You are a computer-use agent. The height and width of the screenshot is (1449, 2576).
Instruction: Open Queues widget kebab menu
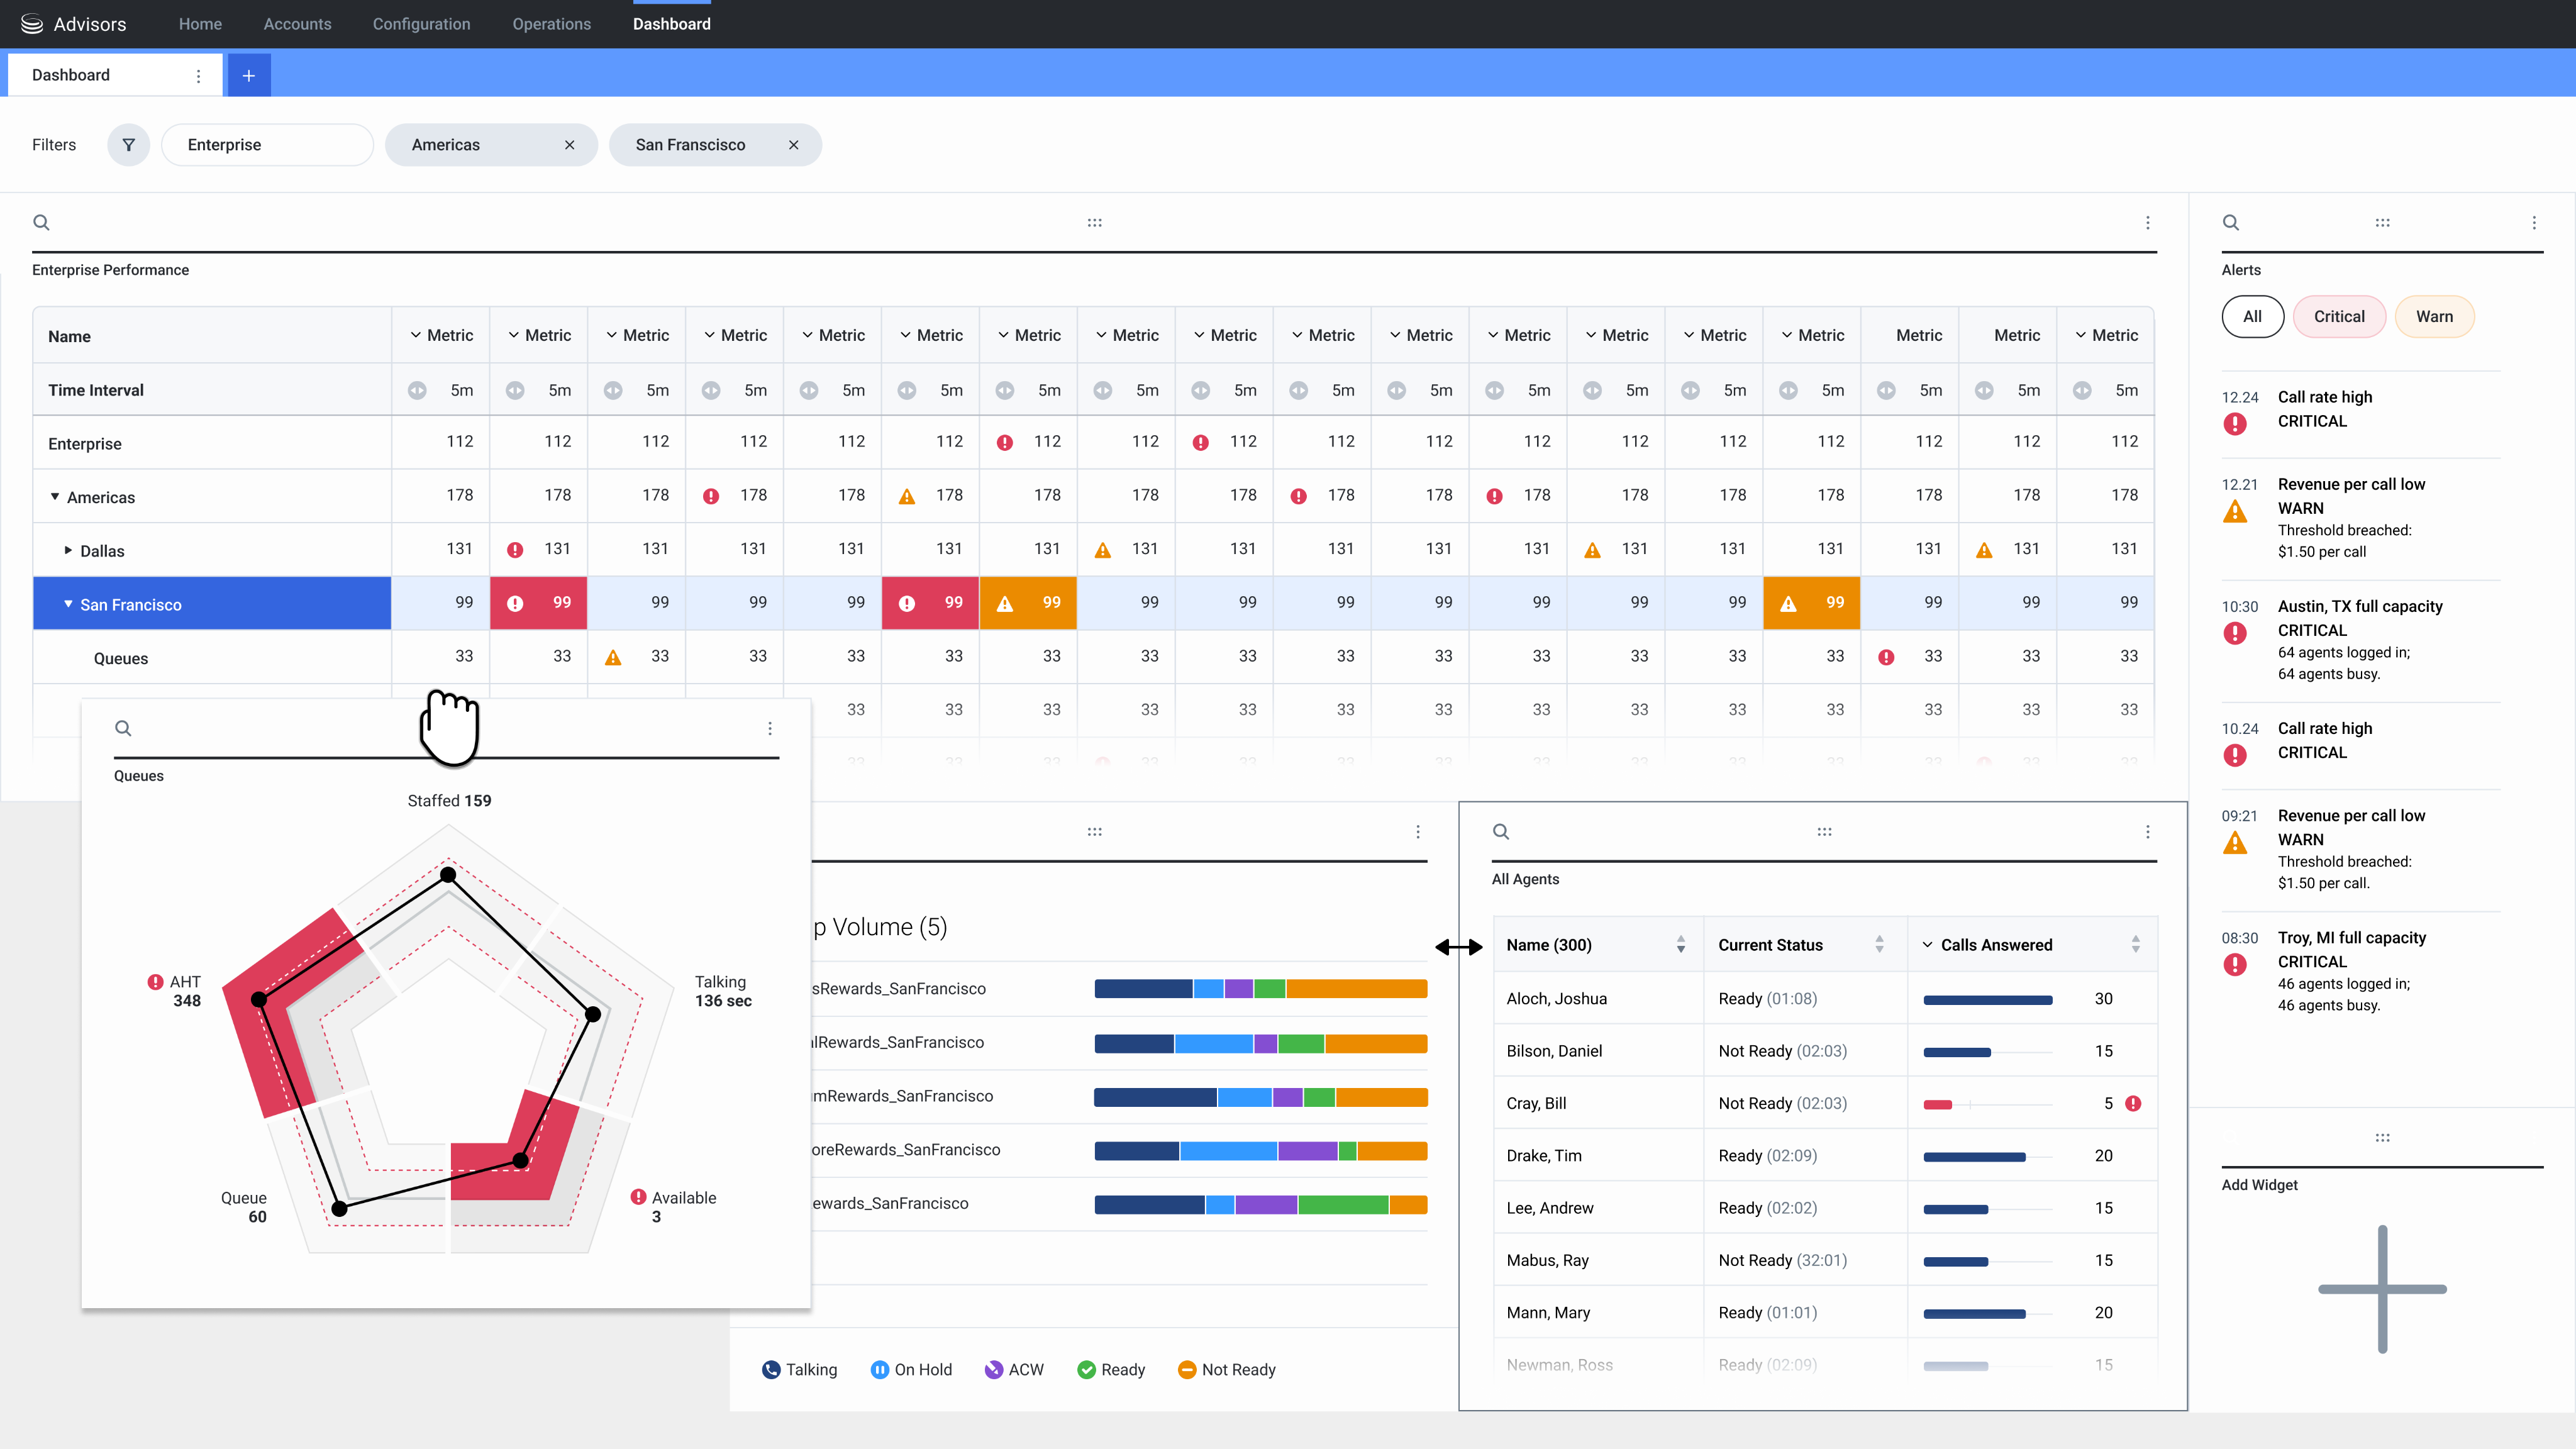769,728
